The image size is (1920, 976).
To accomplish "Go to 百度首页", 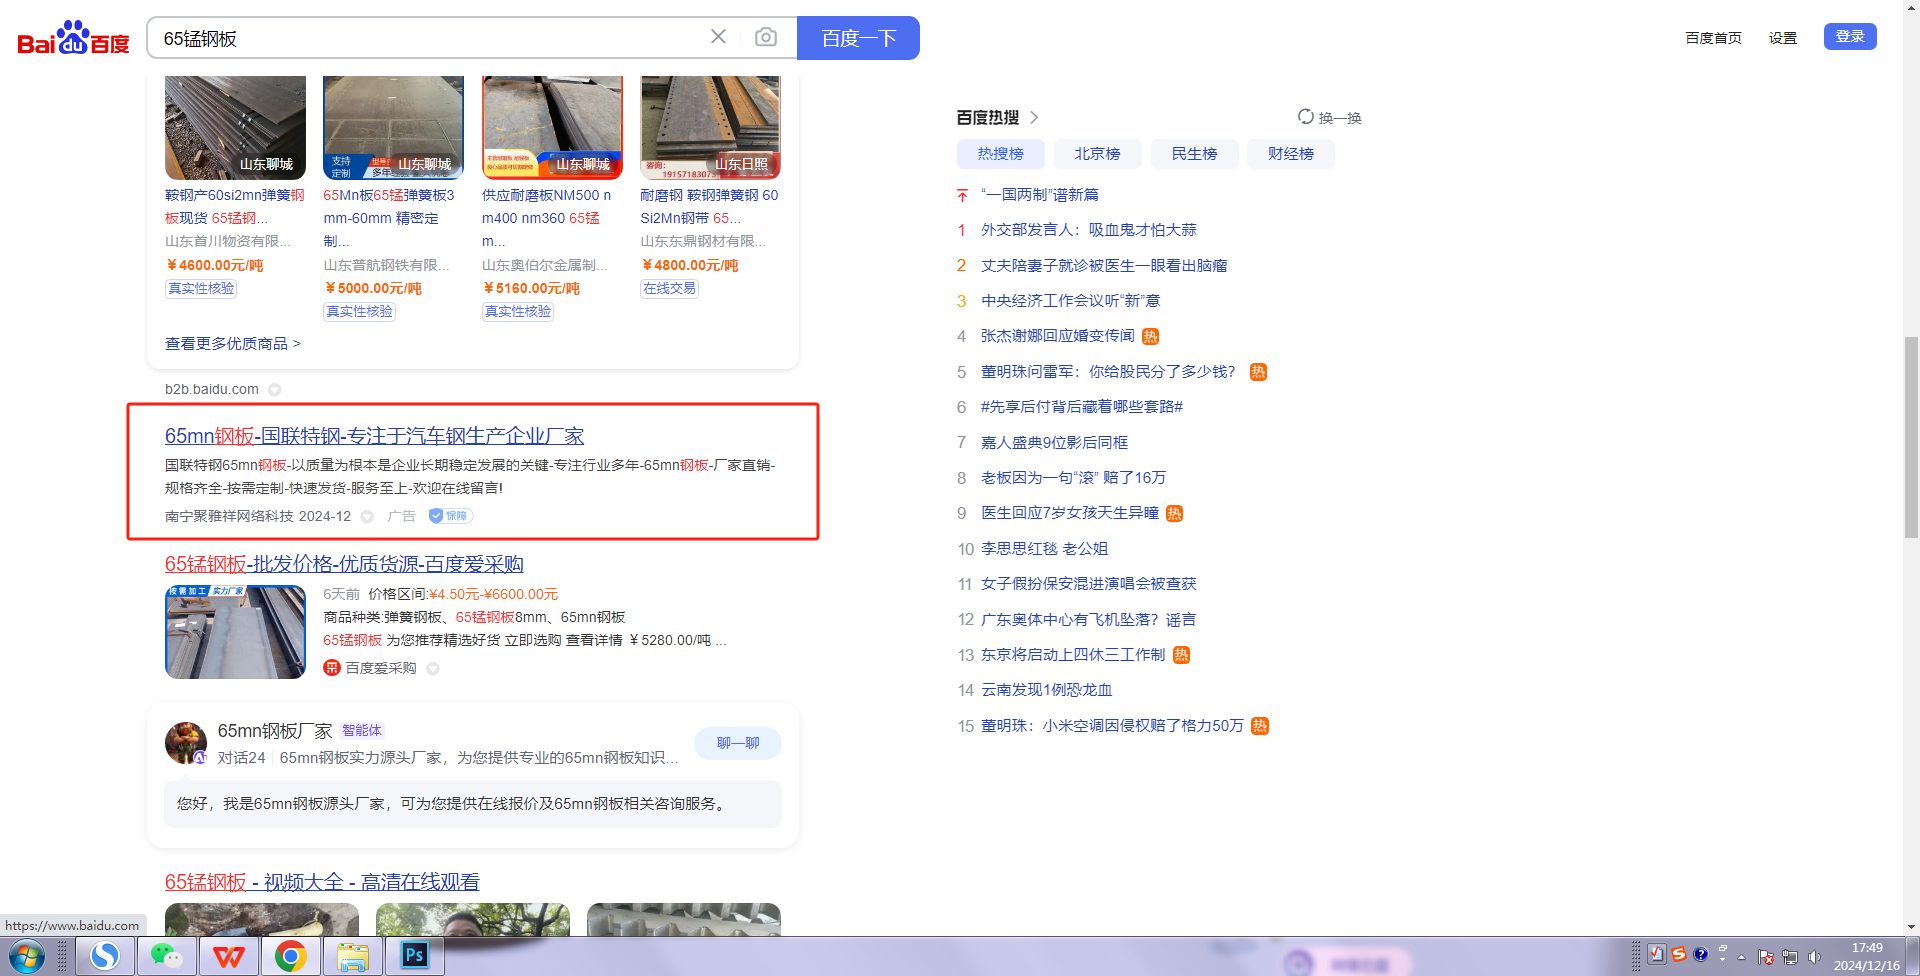I will click(1713, 38).
